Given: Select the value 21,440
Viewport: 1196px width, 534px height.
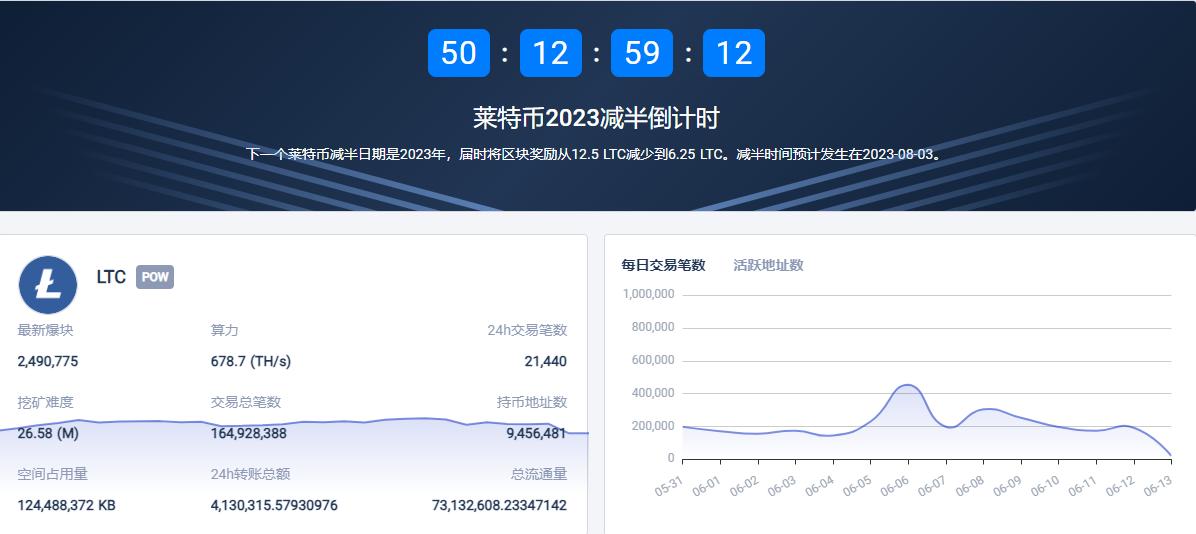Looking at the screenshot, I should pyautogui.click(x=545, y=361).
